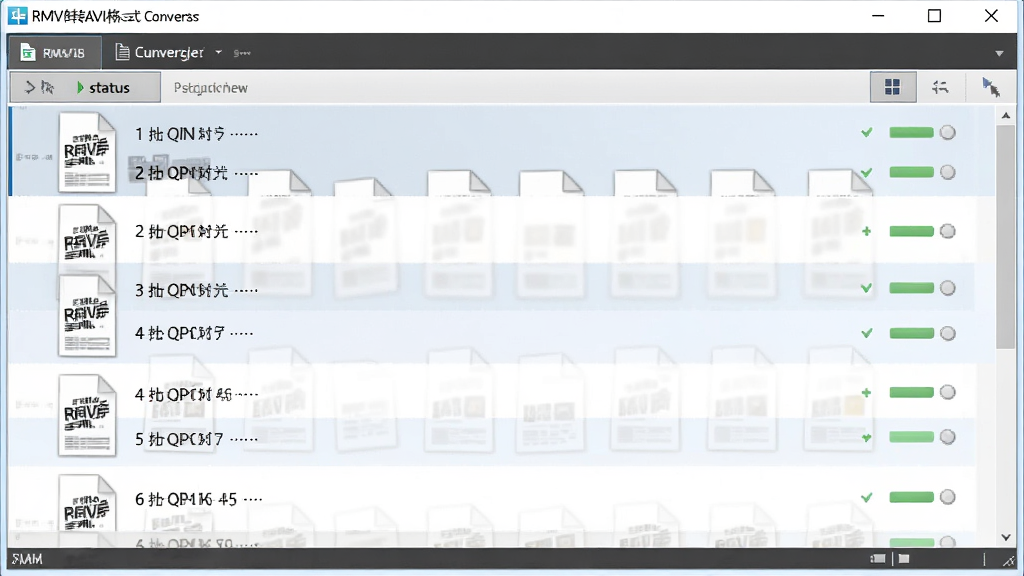Click the Pstandcnew label in the toolbar
1024x576 pixels.
pyautogui.click(x=210, y=88)
